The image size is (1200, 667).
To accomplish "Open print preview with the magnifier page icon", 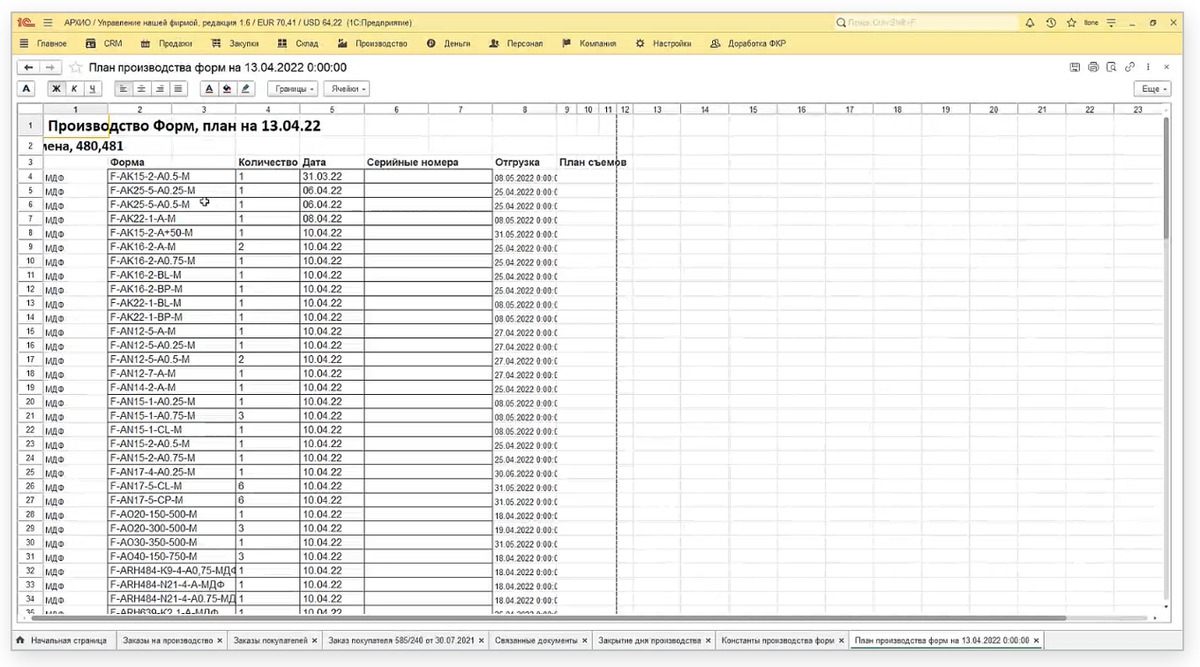I will point(1111,67).
